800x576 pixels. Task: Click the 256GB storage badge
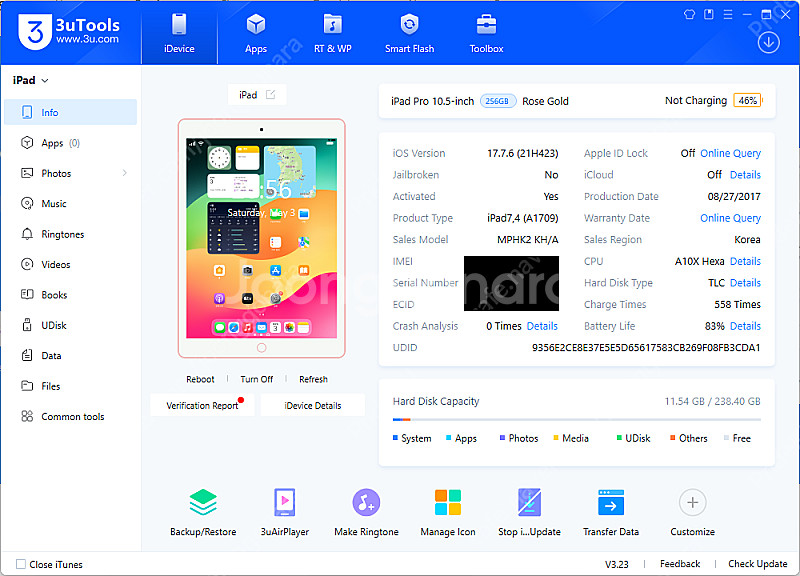[497, 101]
